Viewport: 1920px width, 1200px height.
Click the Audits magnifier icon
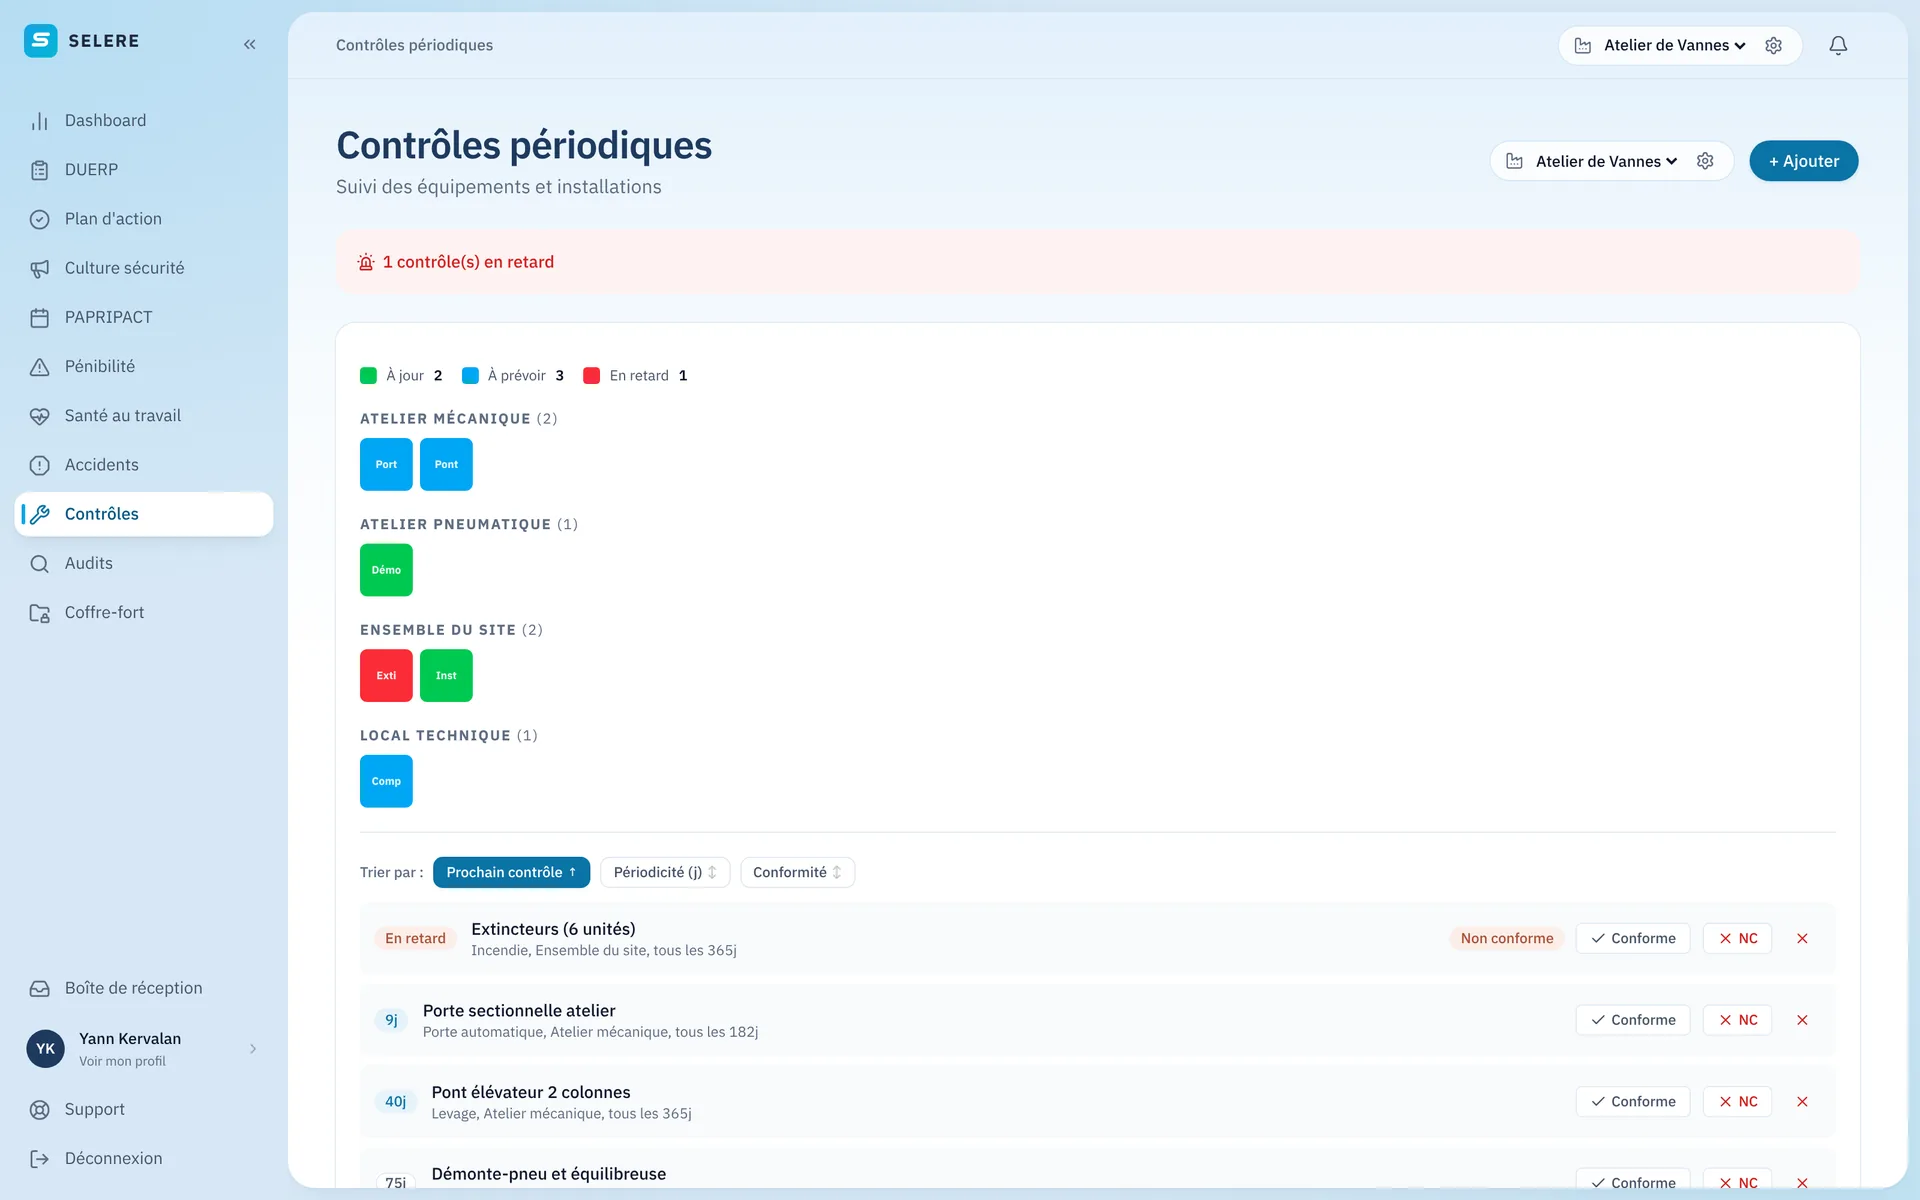[40, 564]
